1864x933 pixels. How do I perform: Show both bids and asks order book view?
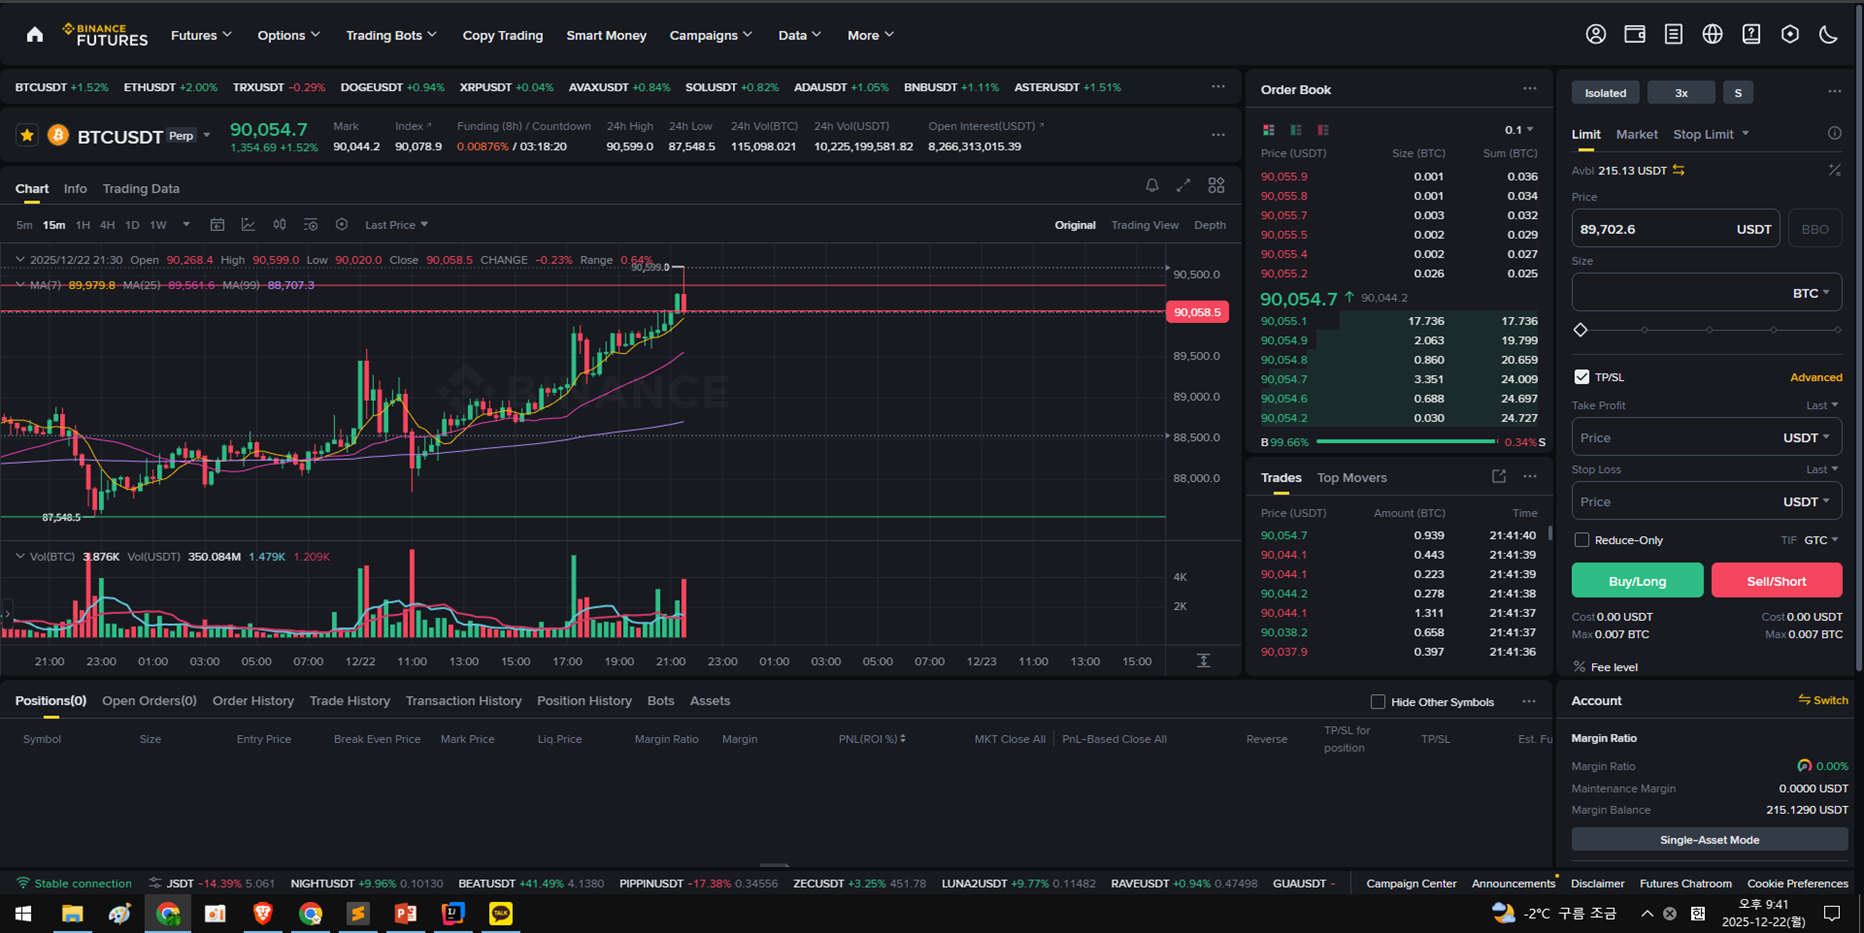pos(1268,130)
